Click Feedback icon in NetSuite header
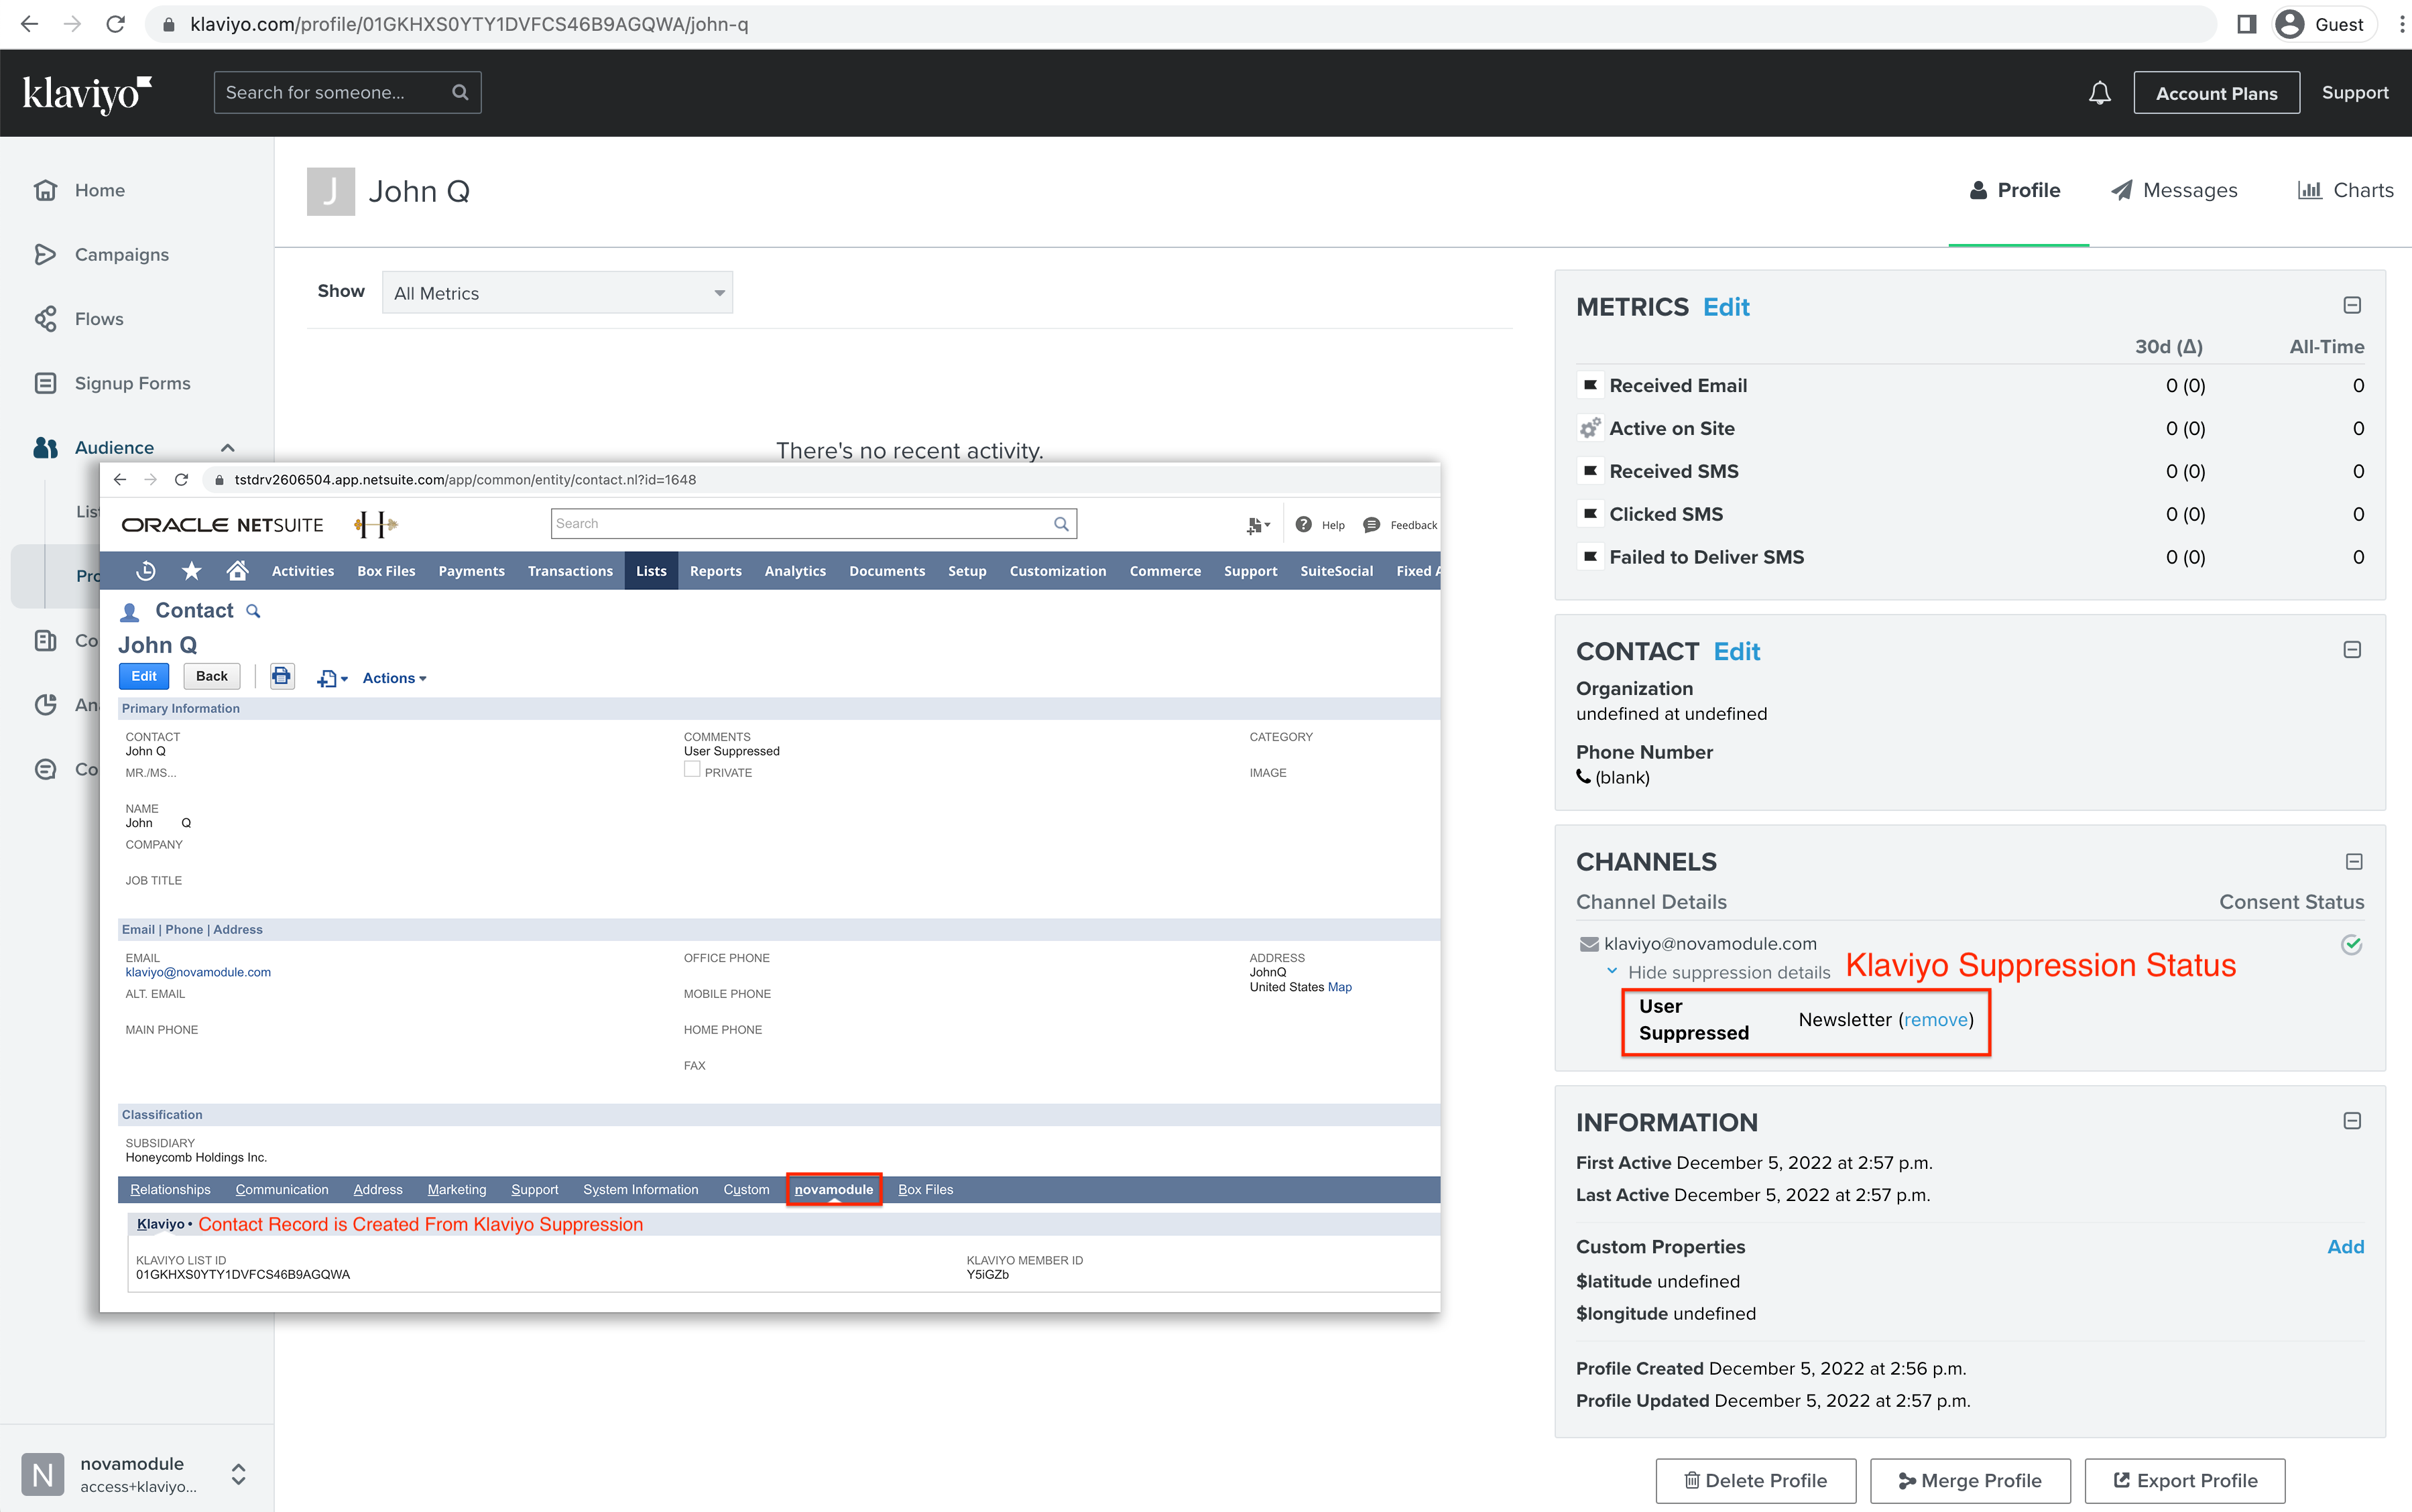2412x1512 pixels. pyautogui.click(x=1372, y=524)
